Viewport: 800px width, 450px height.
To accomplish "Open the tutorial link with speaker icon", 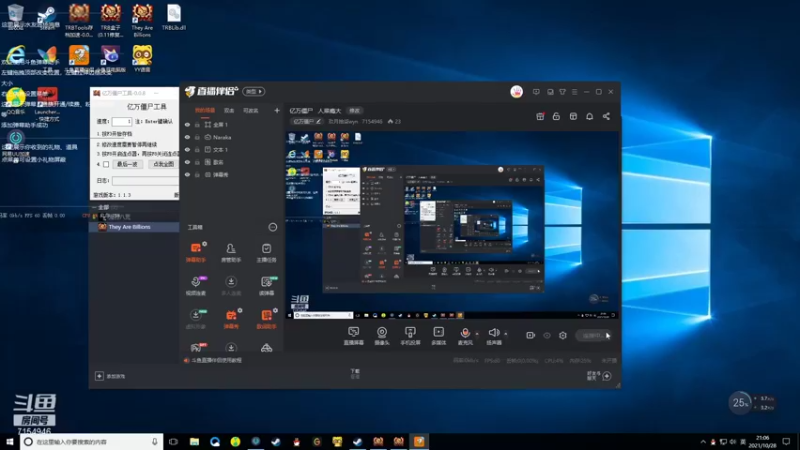I will 214,360.
